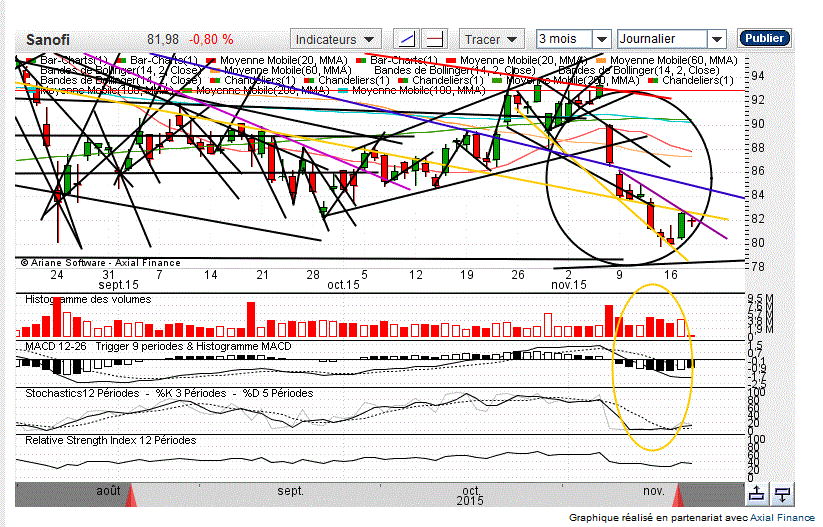Click the left red timeline range marker
The image size is (823, 527).
tap(131, 496)
